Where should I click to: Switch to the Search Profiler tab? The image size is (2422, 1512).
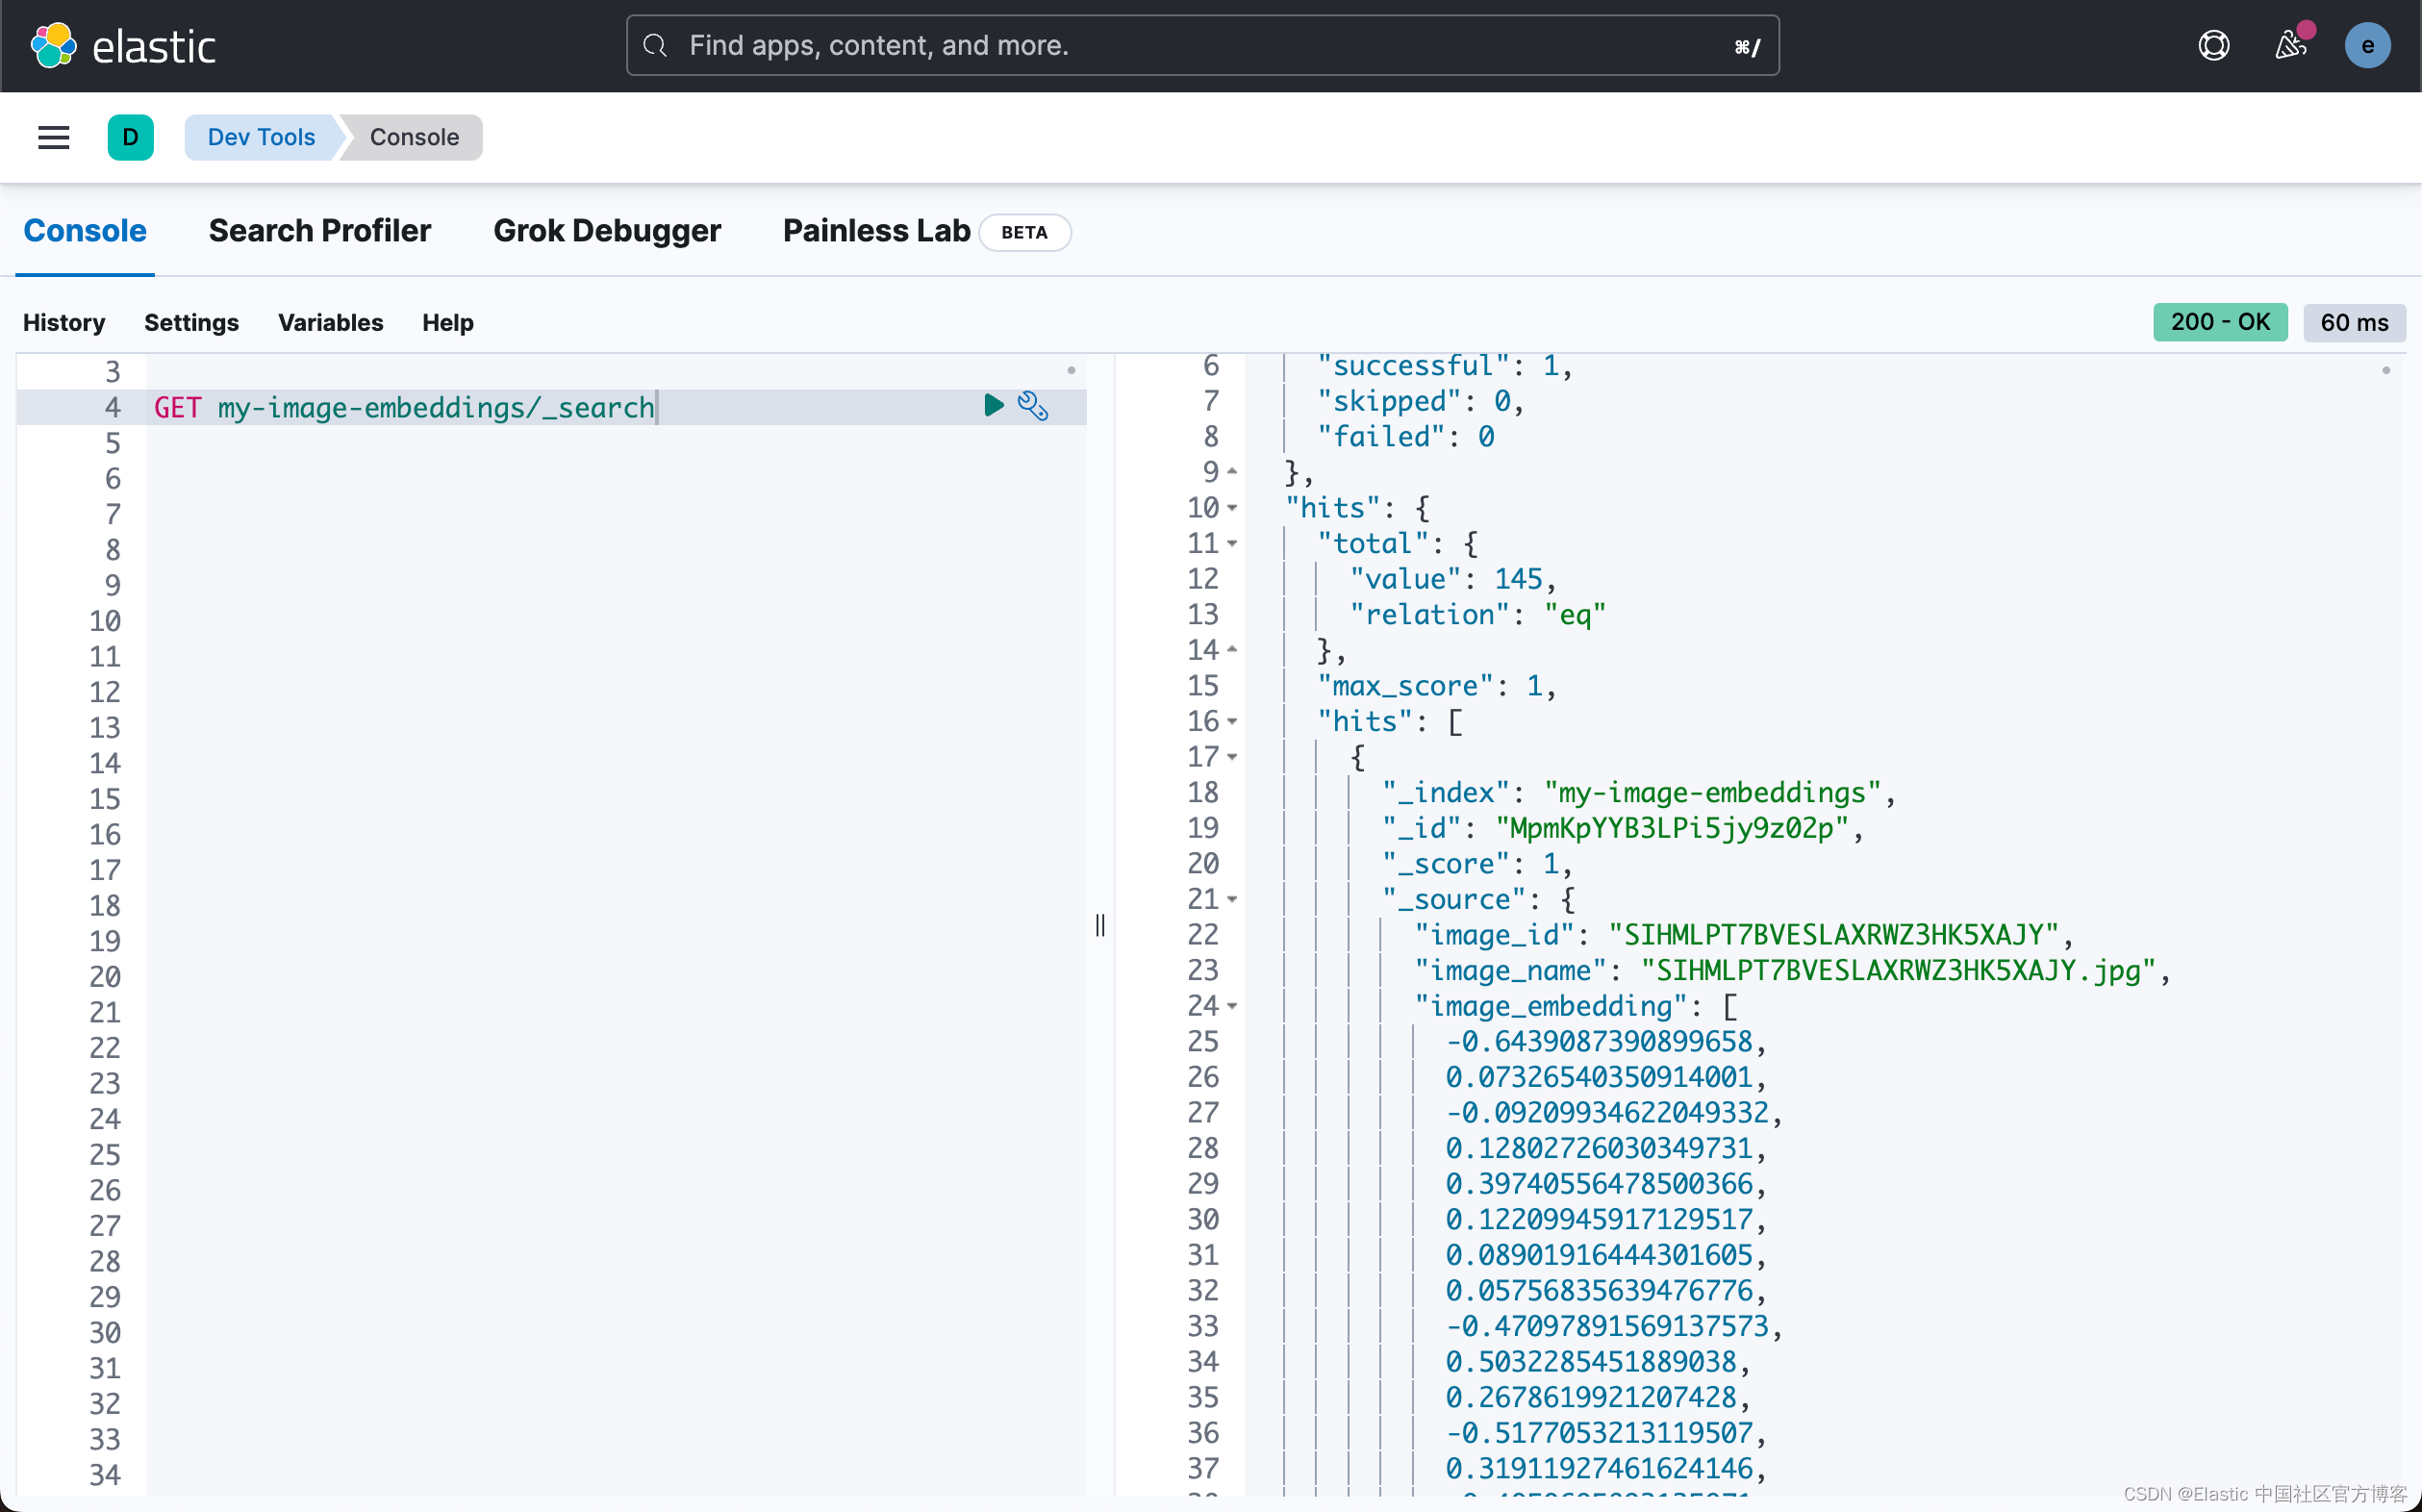pos(319,231)
